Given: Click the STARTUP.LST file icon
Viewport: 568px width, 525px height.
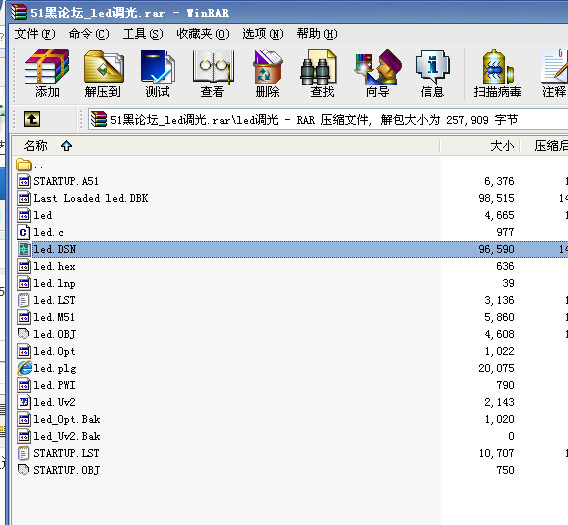Looking at the screenshot, I should click(x=24, y=453).
